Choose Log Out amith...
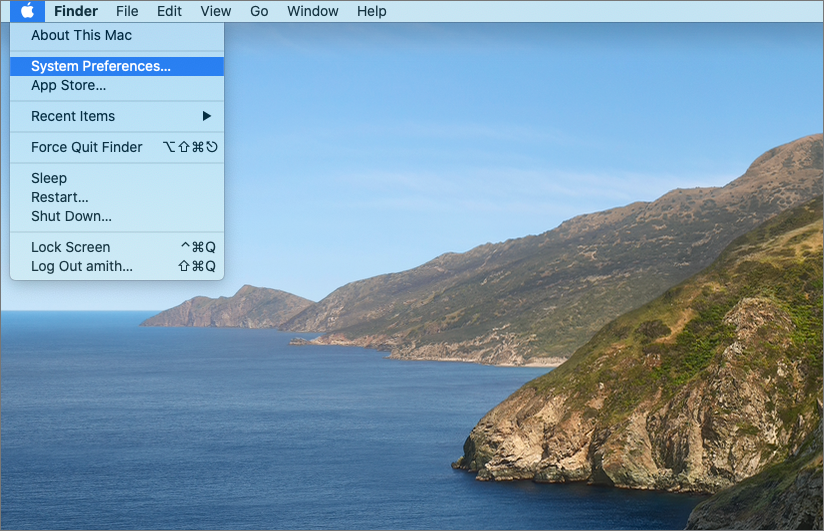 pos(81,266)
